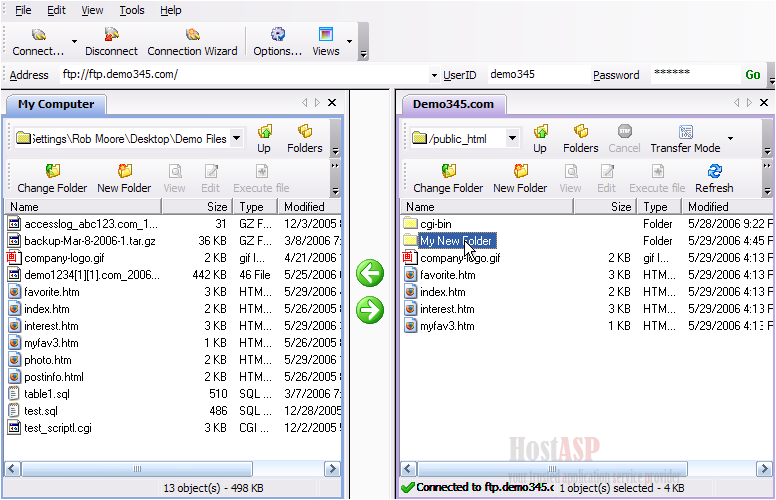The width and height of the screenshot is (776, 500).
Task: Select My New Folder in remote list
Action: [x=456, y=241]
